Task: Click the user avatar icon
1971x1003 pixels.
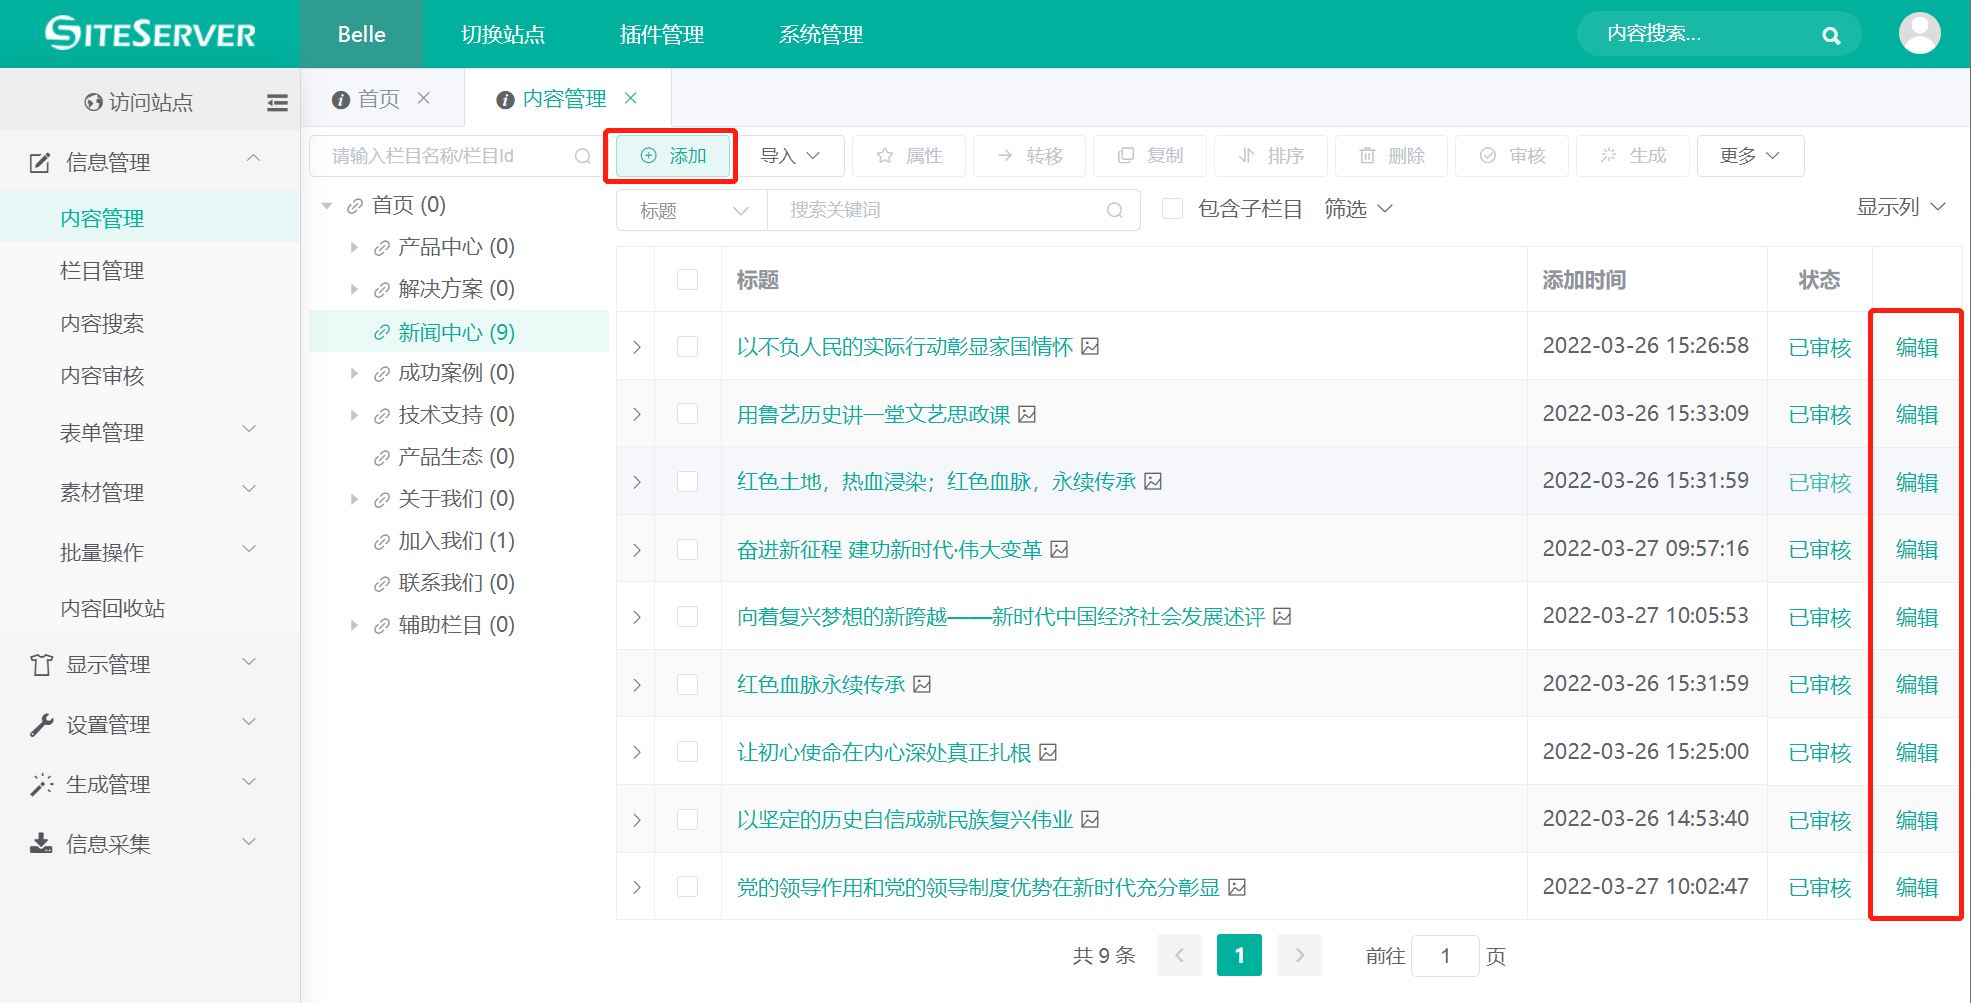Action: (1918, 34)
